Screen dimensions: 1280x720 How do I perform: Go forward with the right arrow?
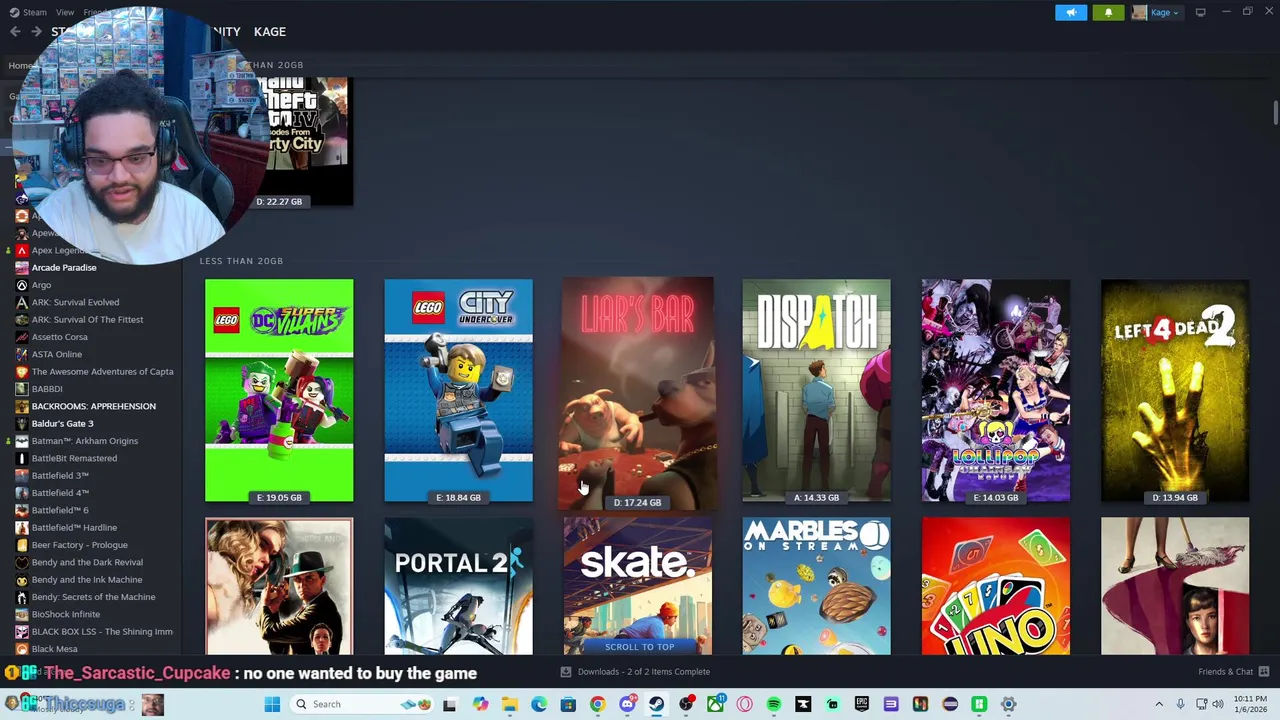pyautogui.click(x=36, y=32)
